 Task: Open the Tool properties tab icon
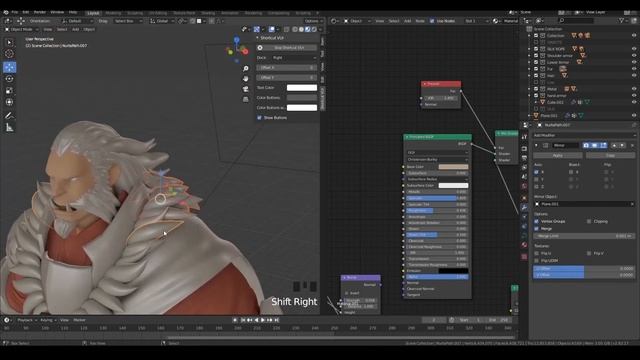click(524, 138)
